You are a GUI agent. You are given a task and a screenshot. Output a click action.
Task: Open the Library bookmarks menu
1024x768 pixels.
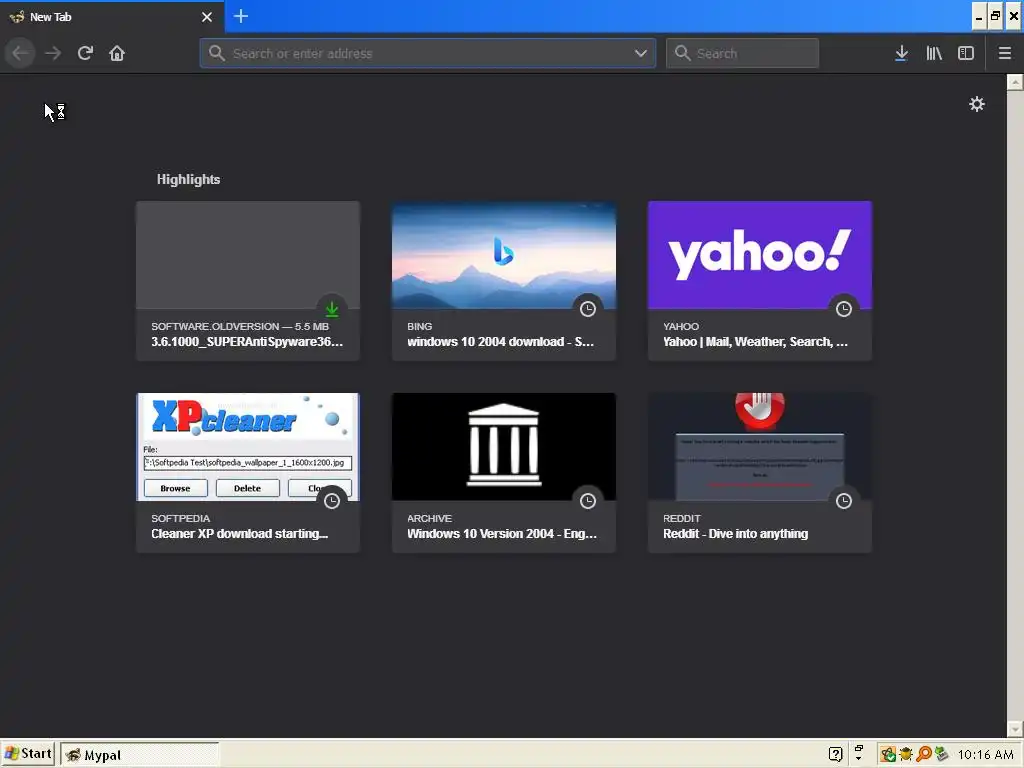pos(934,53)
